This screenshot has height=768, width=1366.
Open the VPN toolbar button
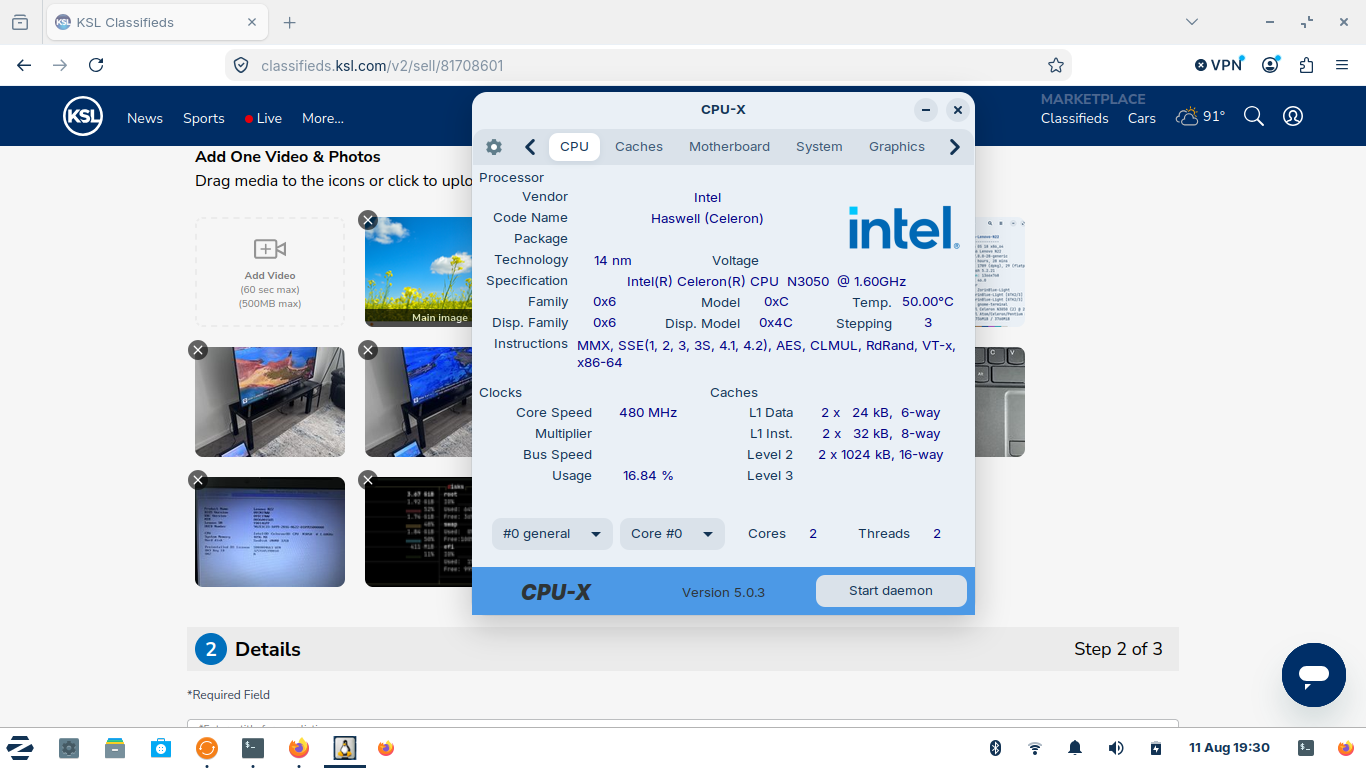1219,65
